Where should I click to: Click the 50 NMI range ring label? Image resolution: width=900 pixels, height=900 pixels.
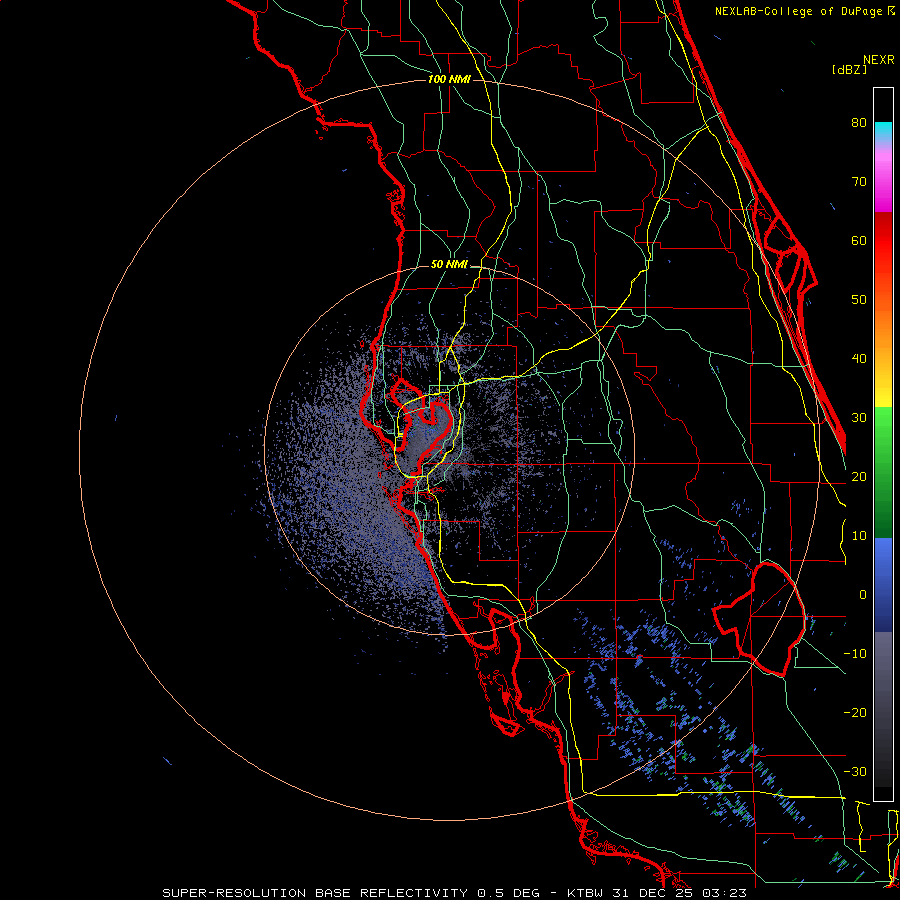pyautogui.click(x=449, y=265)
